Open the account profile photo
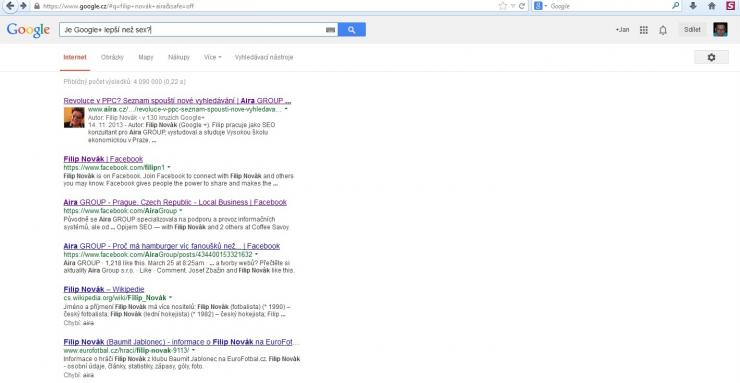 [x=720, y=30]
